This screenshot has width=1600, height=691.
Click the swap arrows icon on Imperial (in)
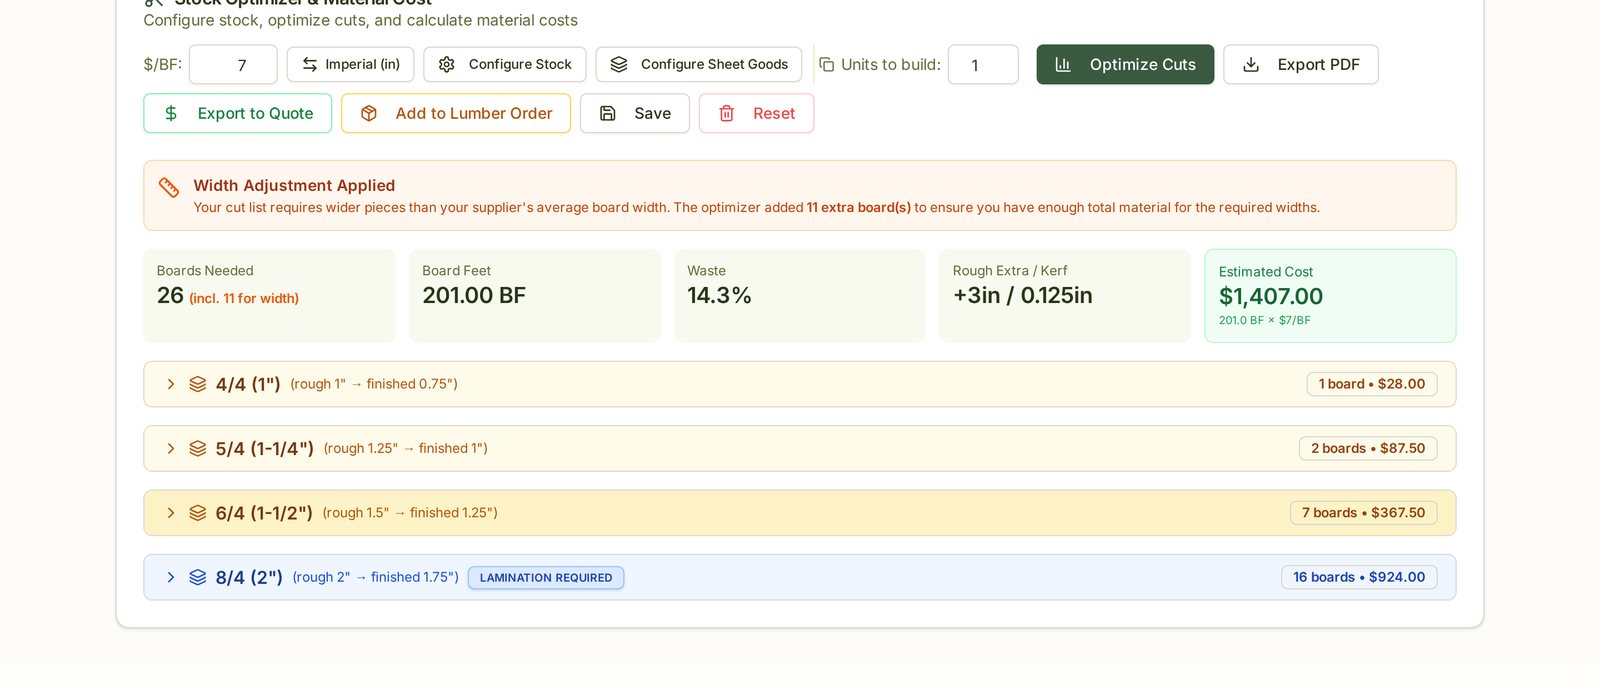(x=310, y=64)
